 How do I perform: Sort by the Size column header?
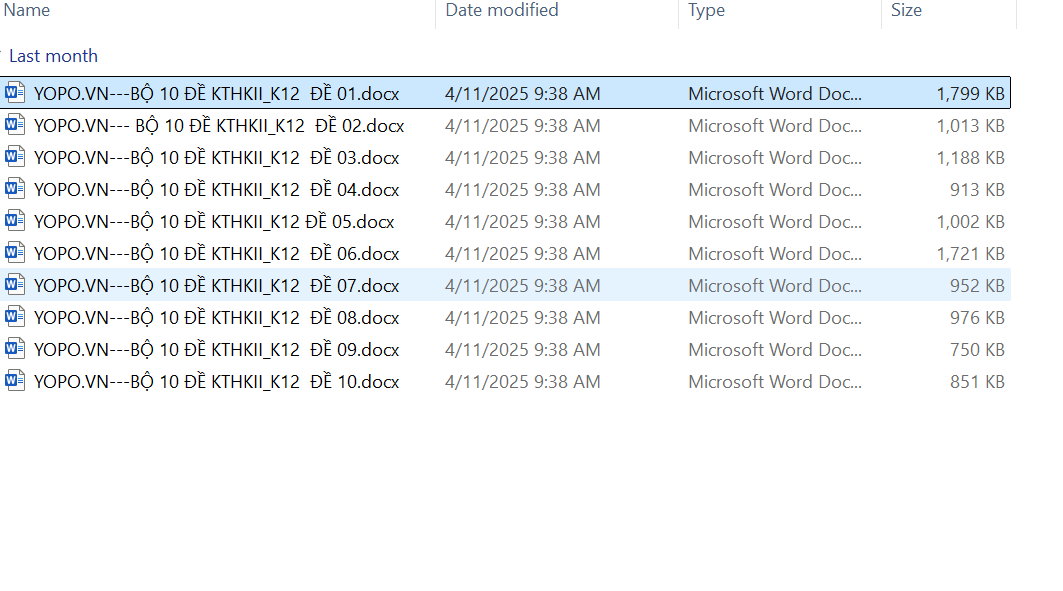pos(906,11)
